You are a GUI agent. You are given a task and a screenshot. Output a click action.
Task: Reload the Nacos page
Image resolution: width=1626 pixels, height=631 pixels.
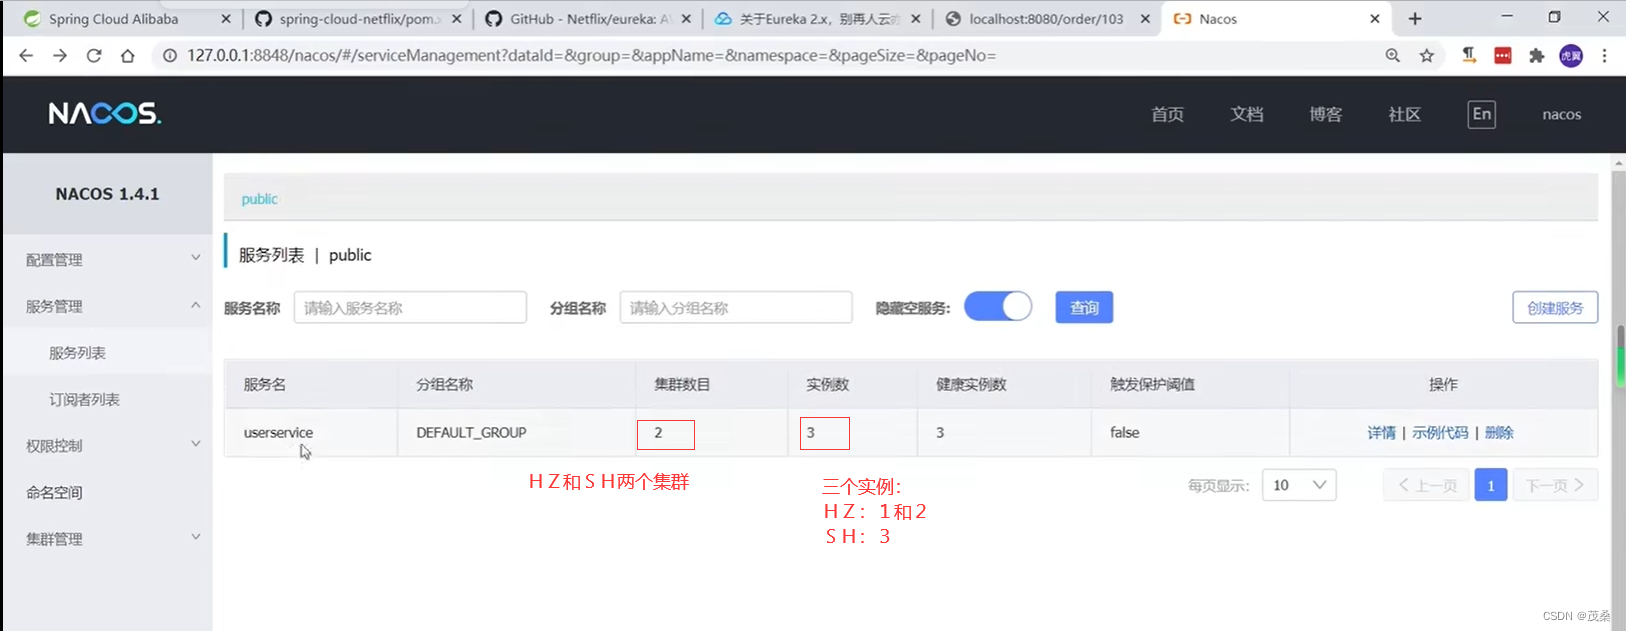tap(94, 56)
